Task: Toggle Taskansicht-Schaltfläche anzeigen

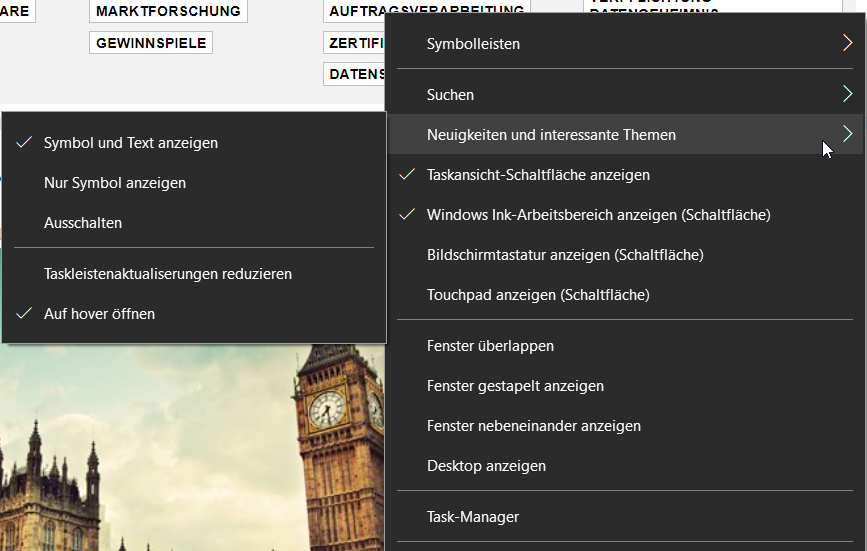Action: (x=538, y=175)
